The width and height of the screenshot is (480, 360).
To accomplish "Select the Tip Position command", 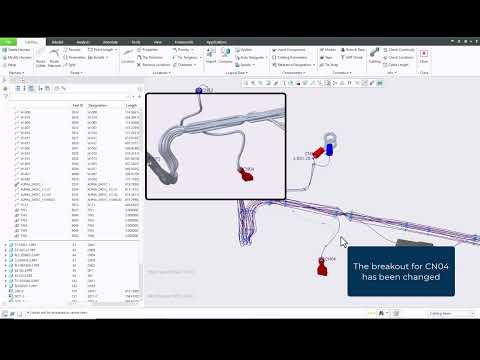I will click(x=150, y=57).
